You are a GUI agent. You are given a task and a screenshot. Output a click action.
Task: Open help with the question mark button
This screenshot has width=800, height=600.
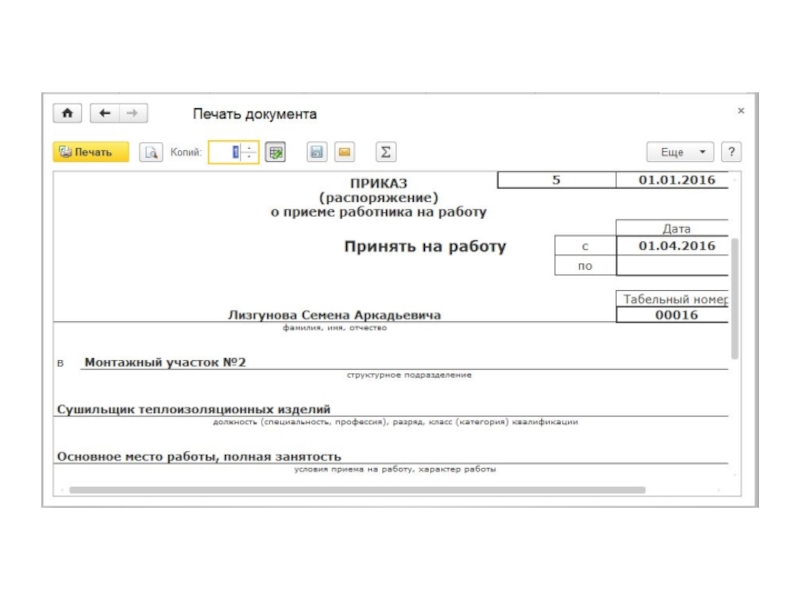pos(731,152)
